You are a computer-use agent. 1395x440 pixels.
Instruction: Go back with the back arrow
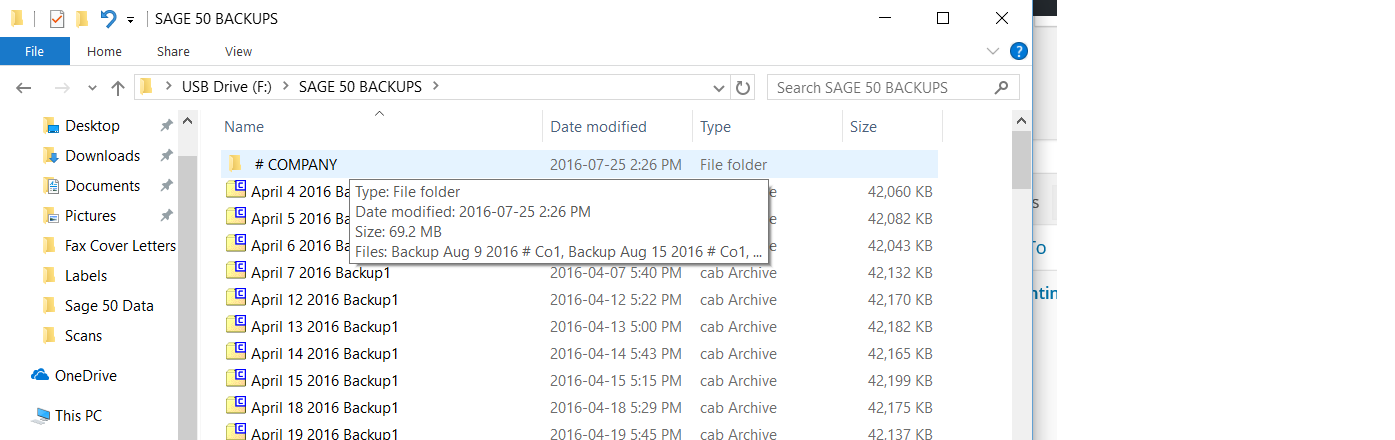(x=24, y=88)
